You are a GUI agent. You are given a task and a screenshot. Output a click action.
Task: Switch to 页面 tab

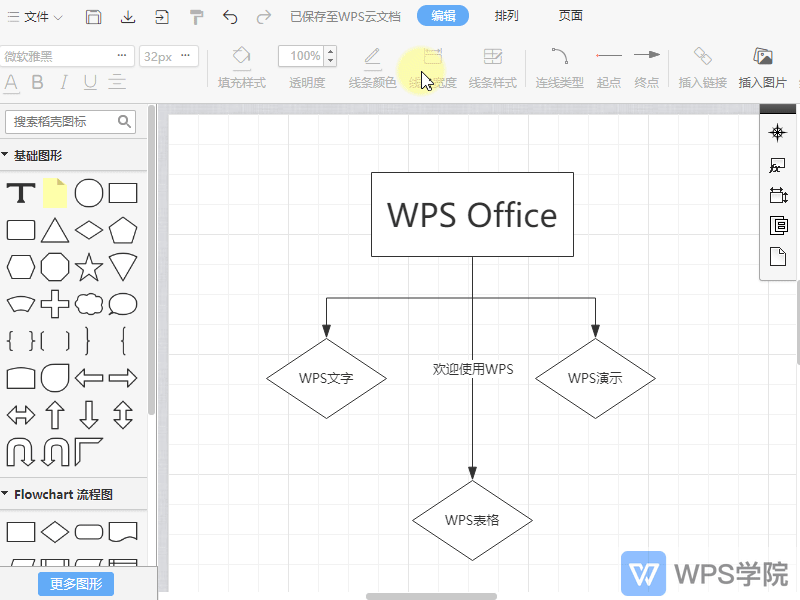[570, 16]
